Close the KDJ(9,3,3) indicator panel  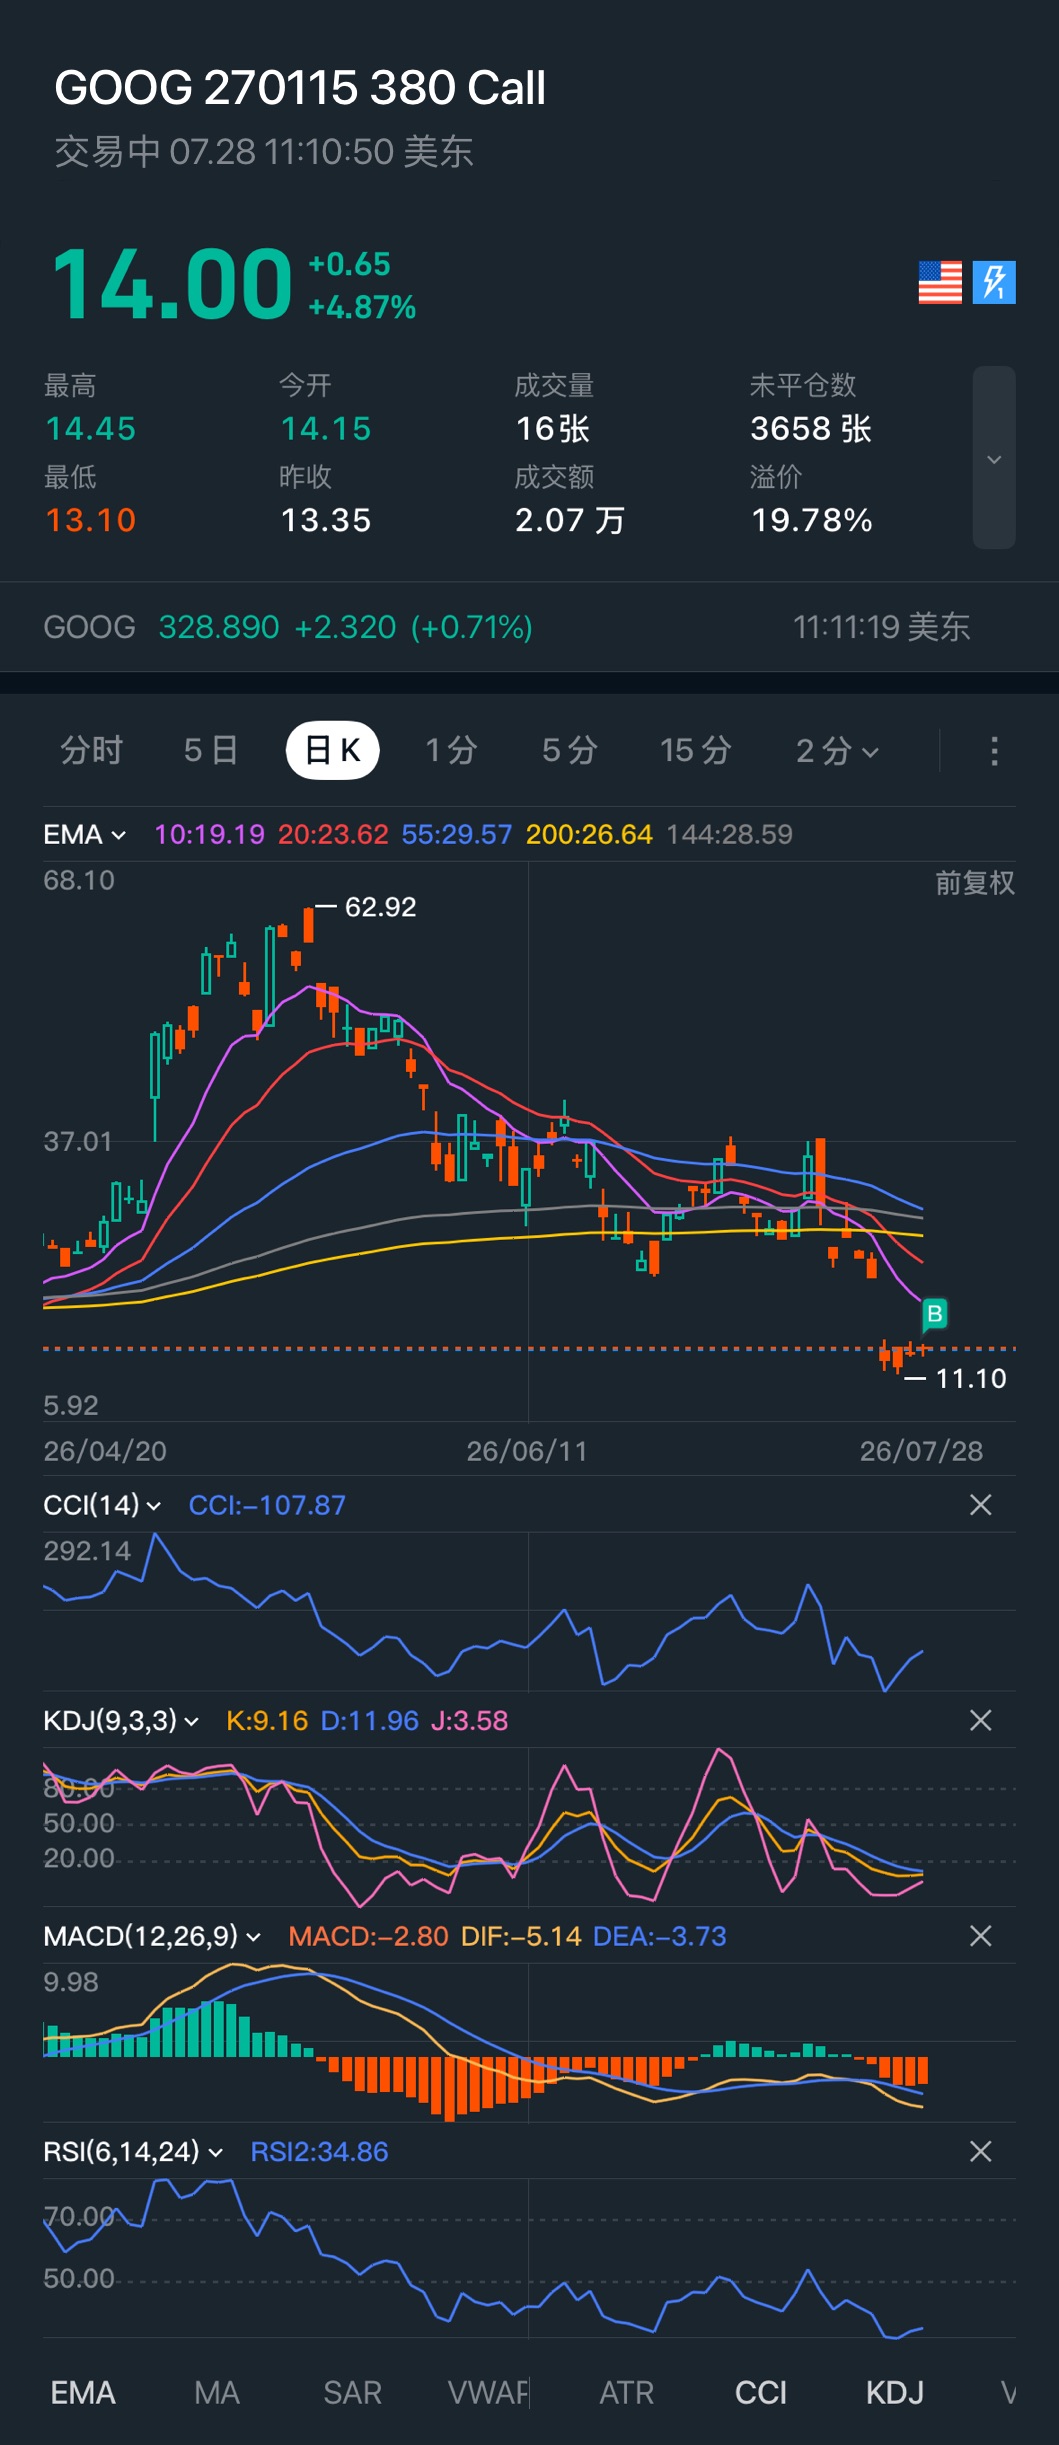[981, 1720]
